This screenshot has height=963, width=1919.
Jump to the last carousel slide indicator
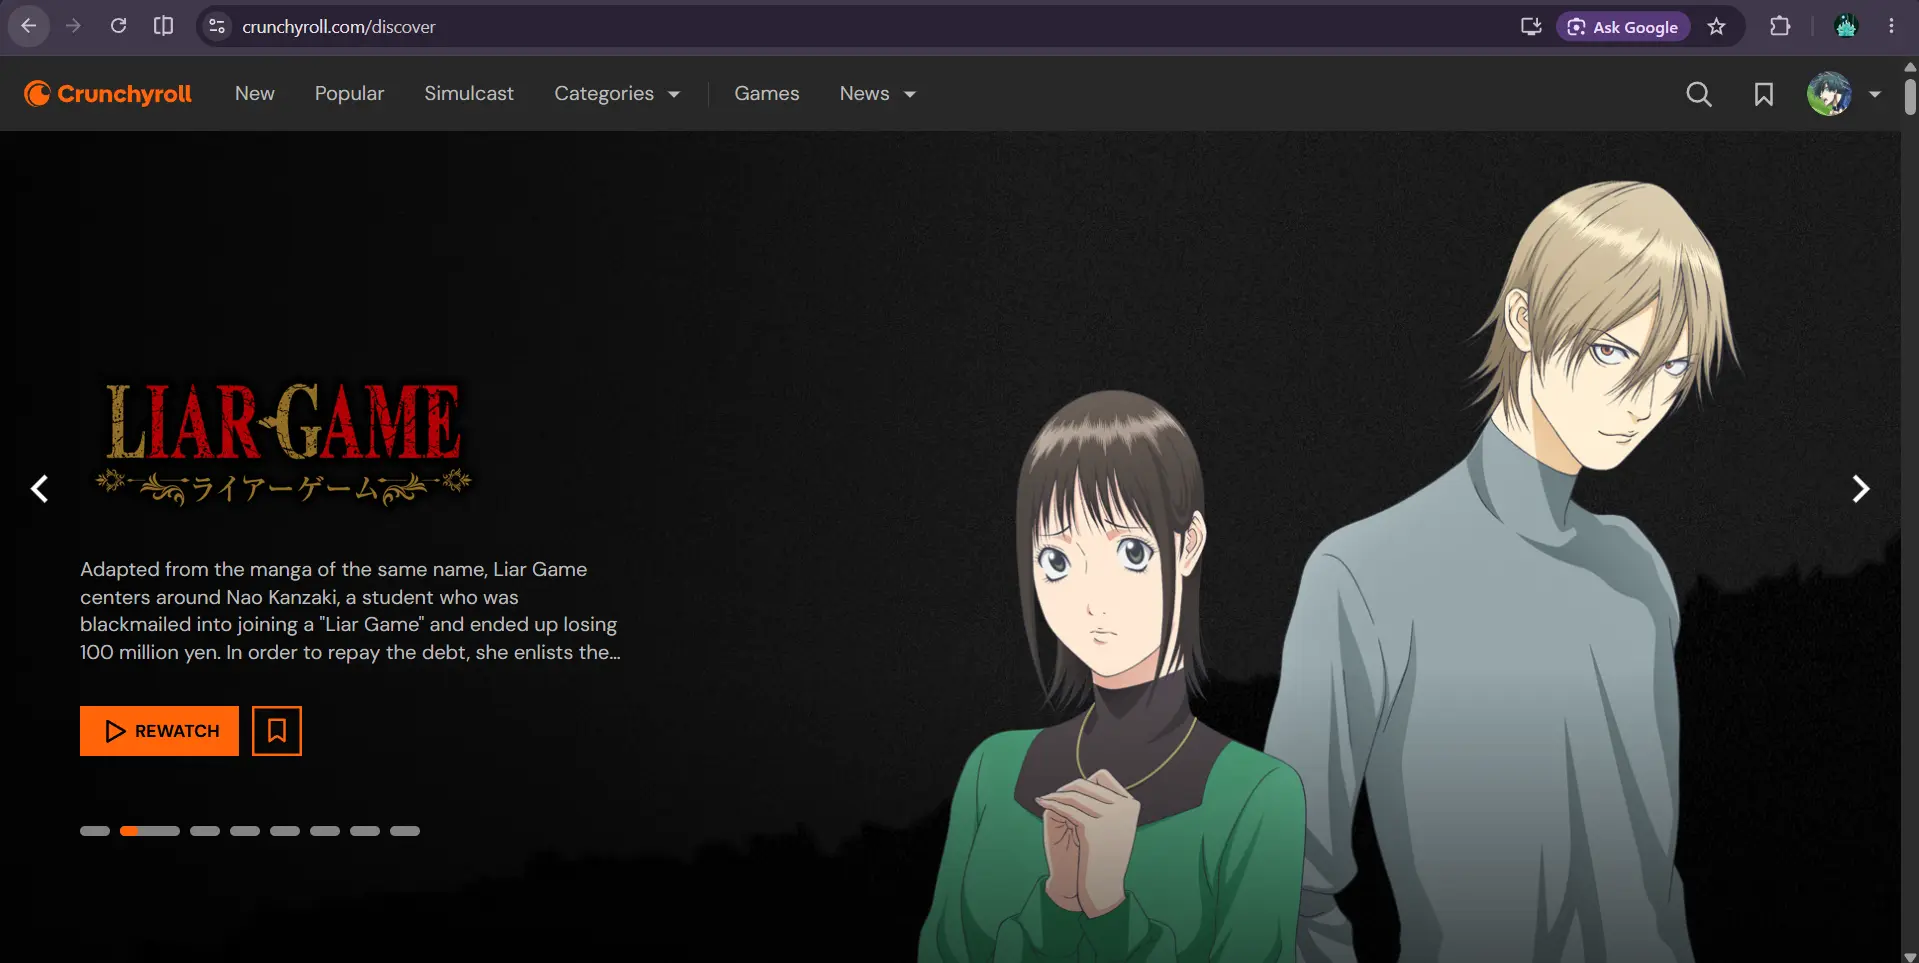(405, 831)
